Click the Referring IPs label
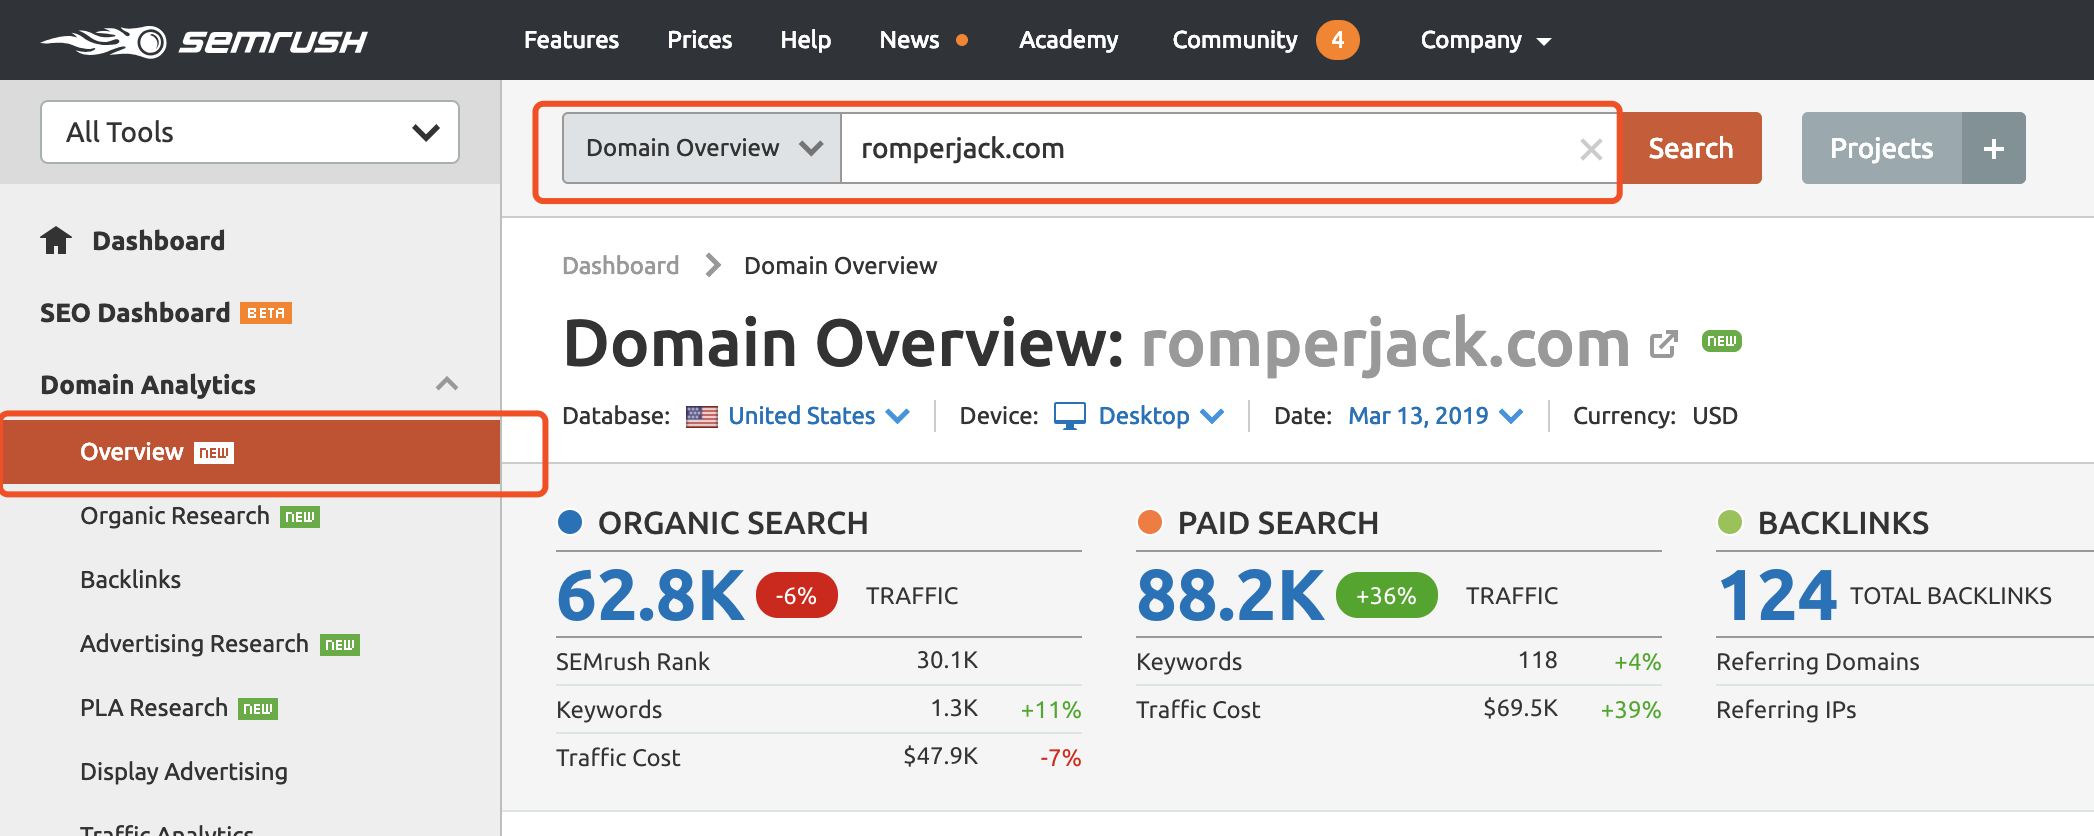2094x836 pixels. 1786,710
